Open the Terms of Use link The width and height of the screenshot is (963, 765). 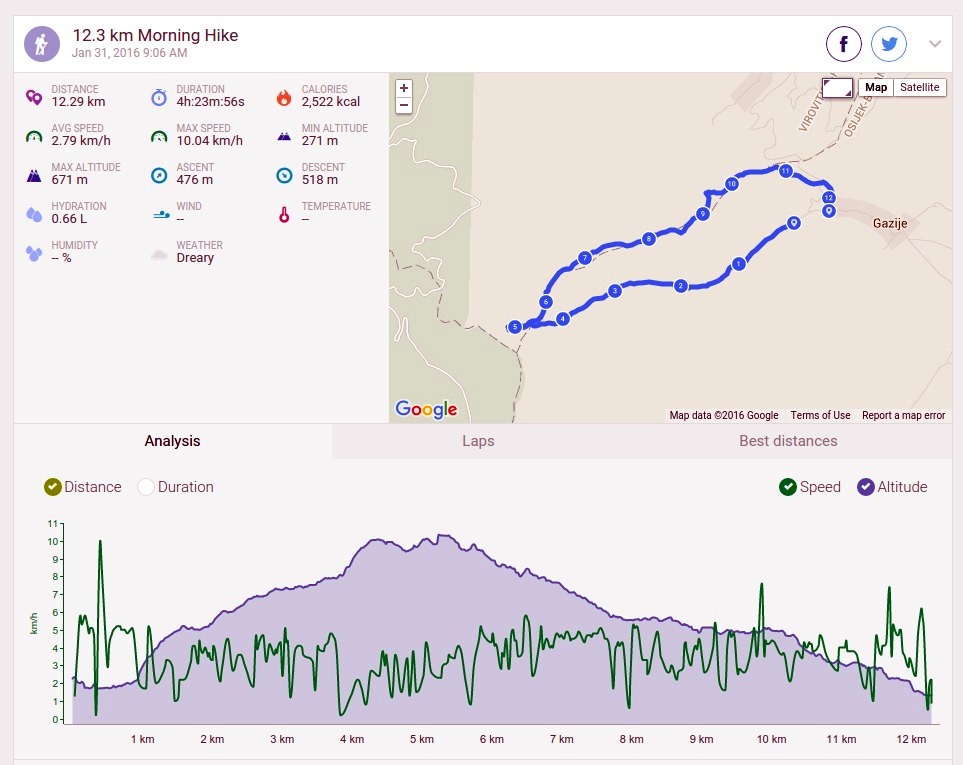[820, 415]
